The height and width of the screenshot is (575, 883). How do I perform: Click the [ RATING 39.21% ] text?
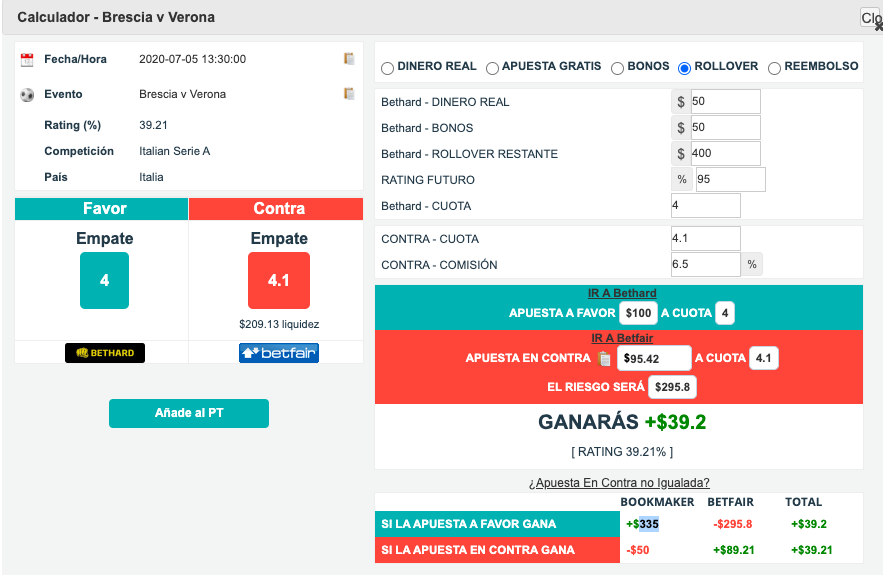(x=622, y=452)
